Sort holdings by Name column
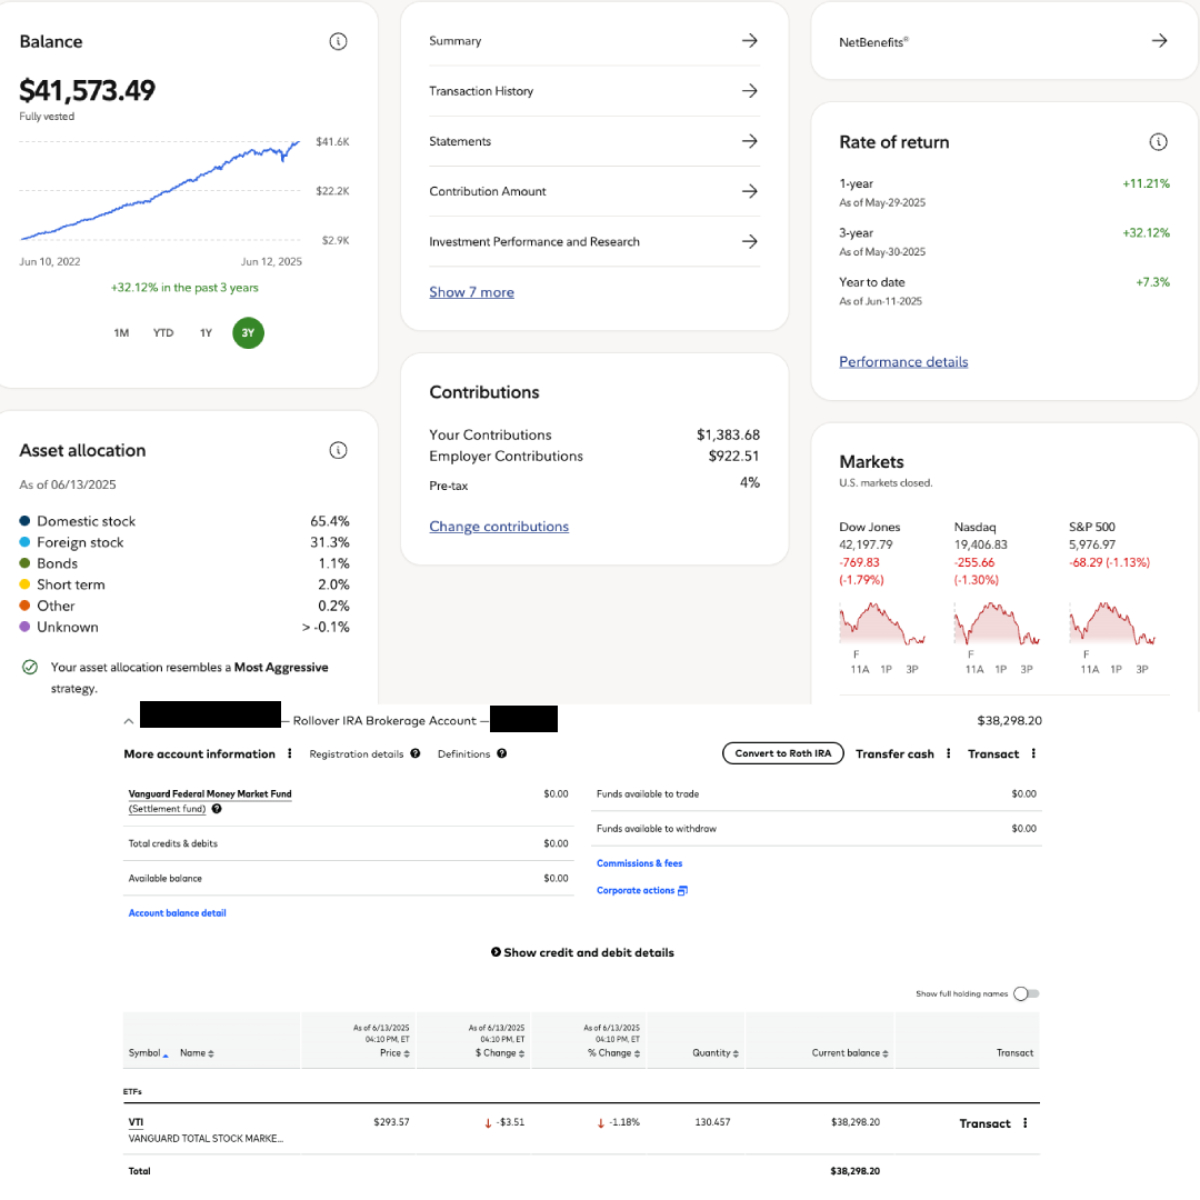Viewport: 1200px width, 1200px height. (x=197, y=1053)
